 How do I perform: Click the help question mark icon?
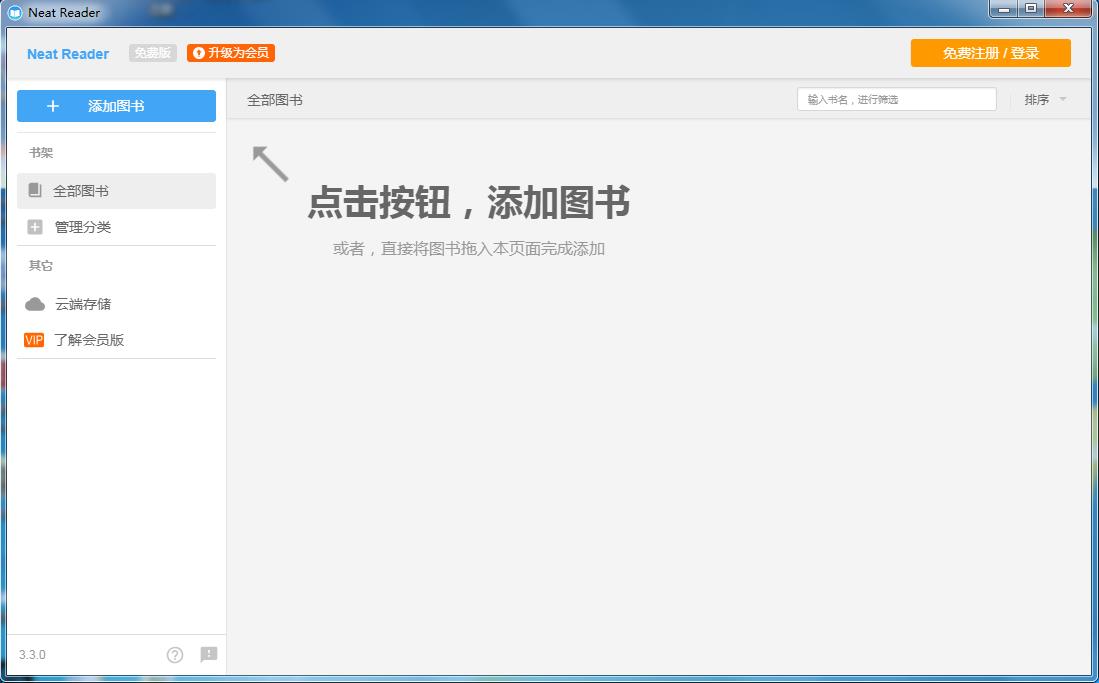coord(175,654)
